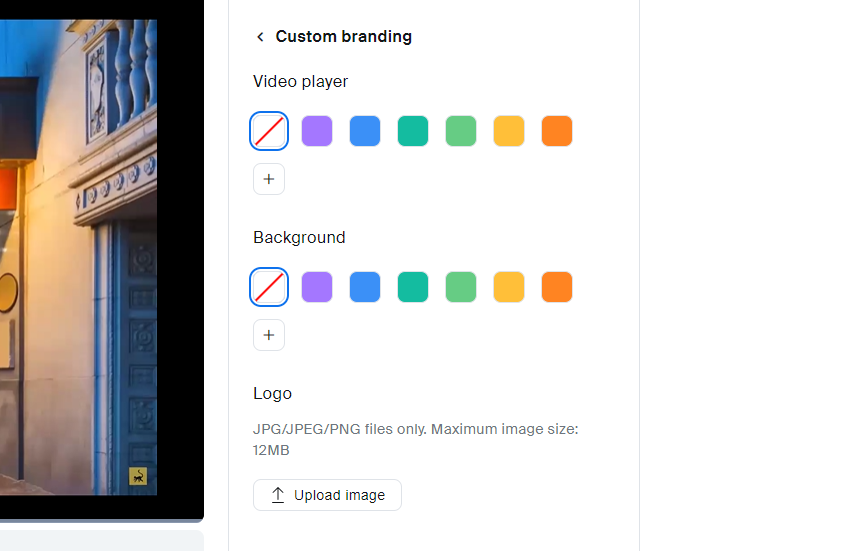
Task: Pick purple swatch for Background
Action: [317, 287]
